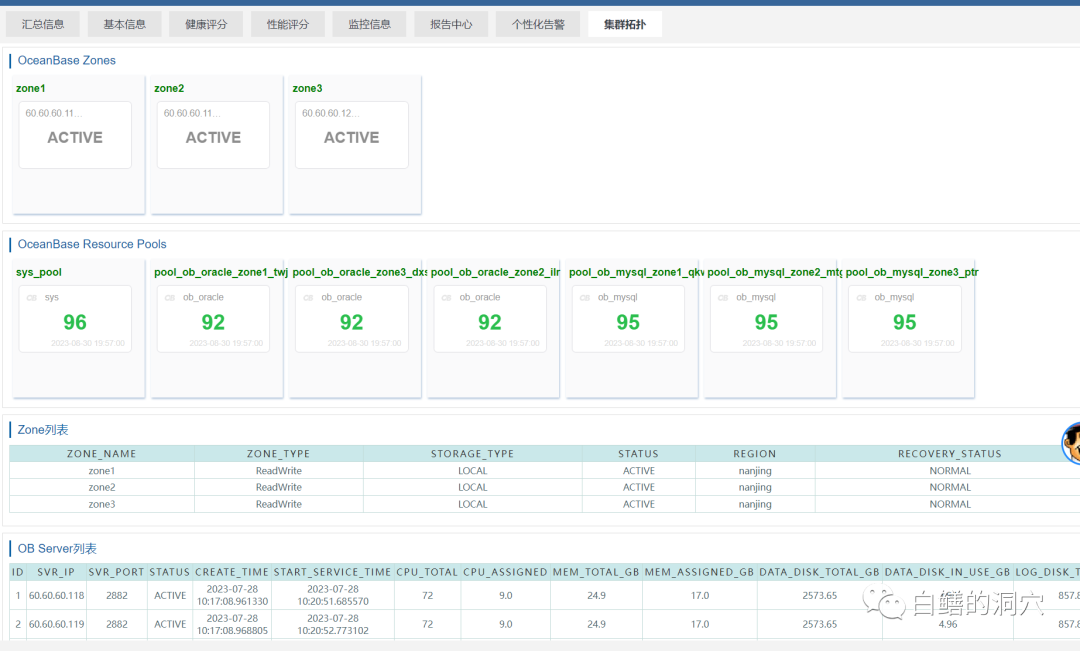
Task: Open the sys_pool score card showing 96
Action: (75, 319)
